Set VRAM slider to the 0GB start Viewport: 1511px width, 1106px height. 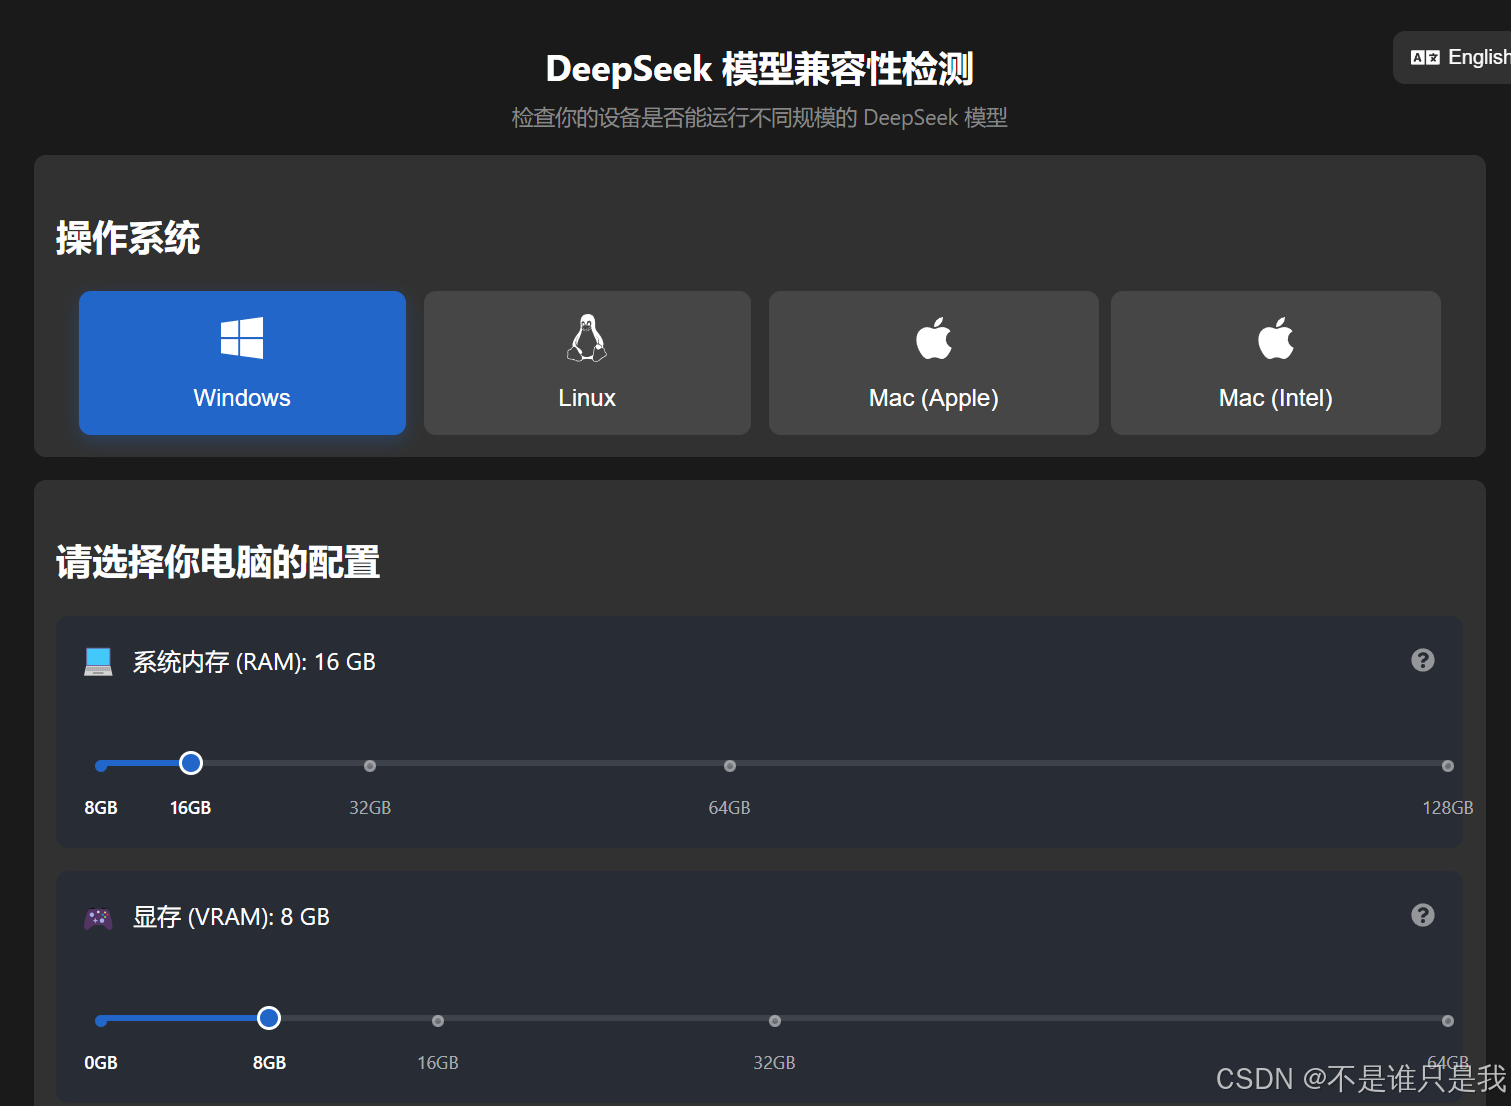(x=101, y=1021)
